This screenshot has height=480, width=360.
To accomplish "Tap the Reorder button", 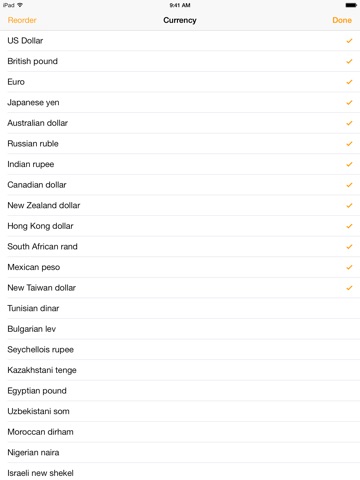I will coord(22,20).
